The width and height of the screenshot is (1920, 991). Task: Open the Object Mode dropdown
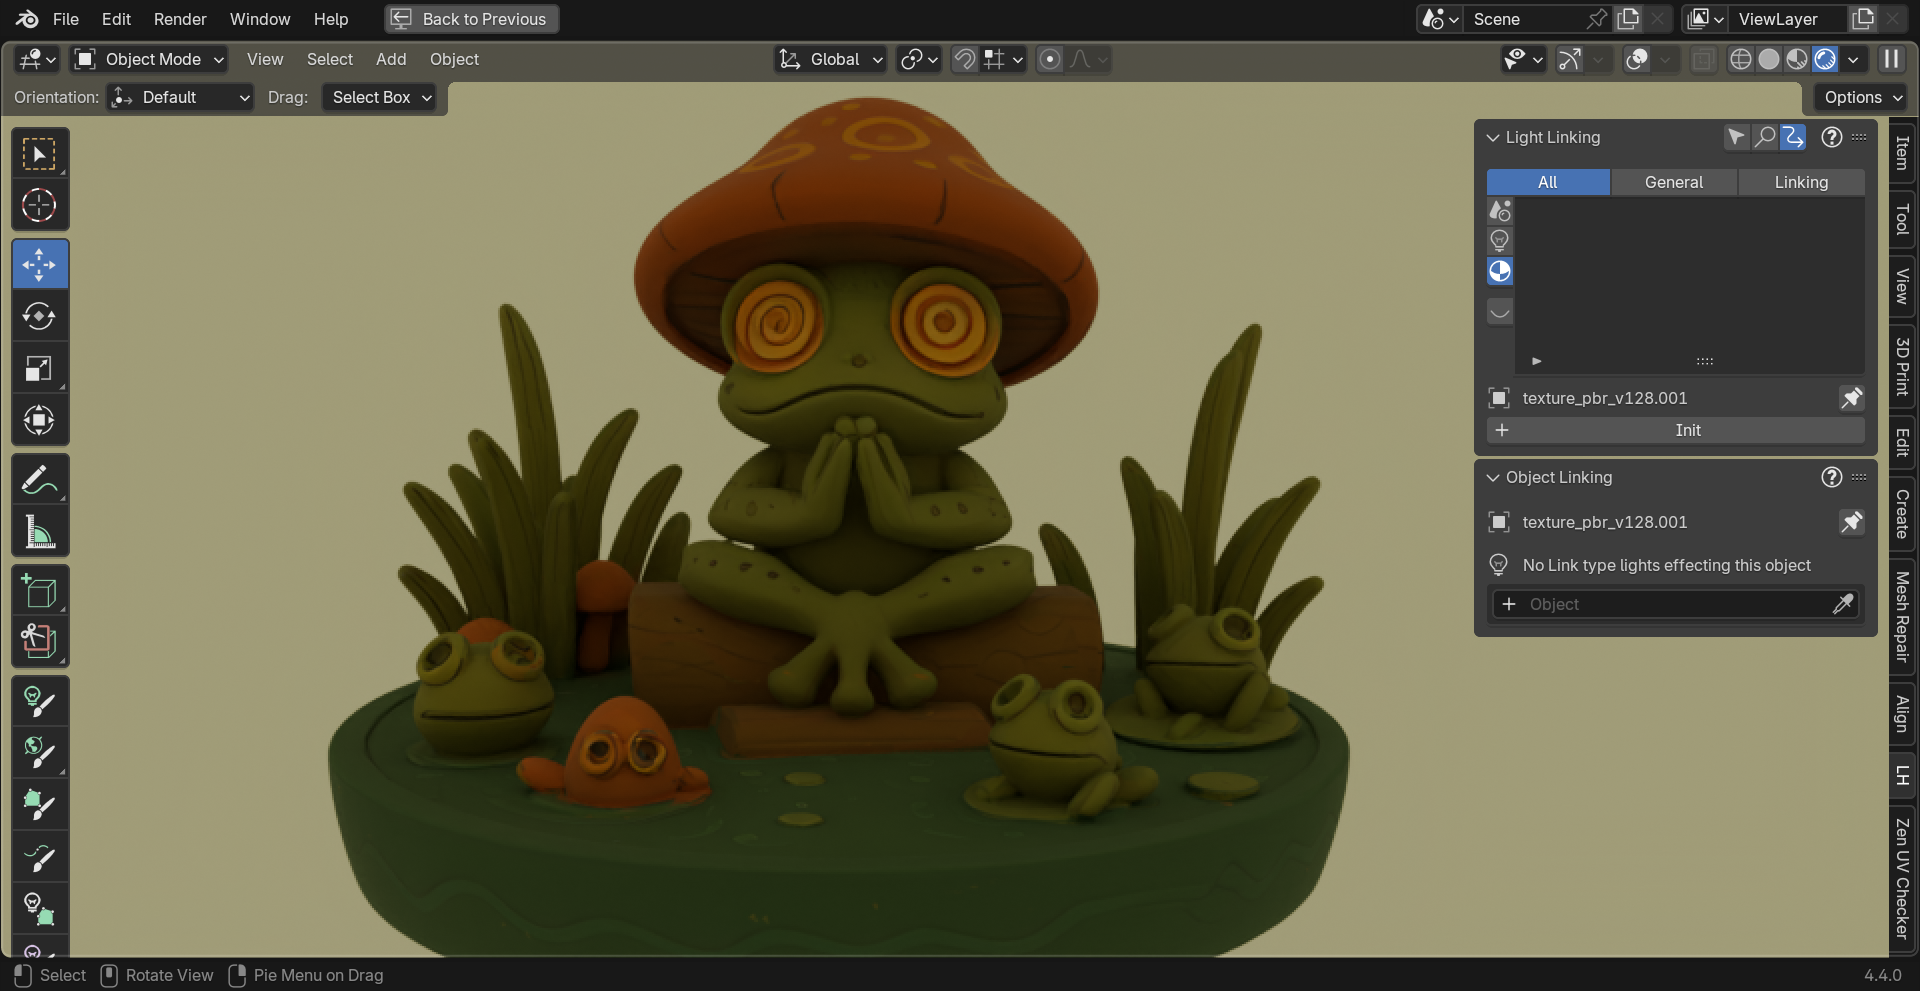tap(150, 59)
